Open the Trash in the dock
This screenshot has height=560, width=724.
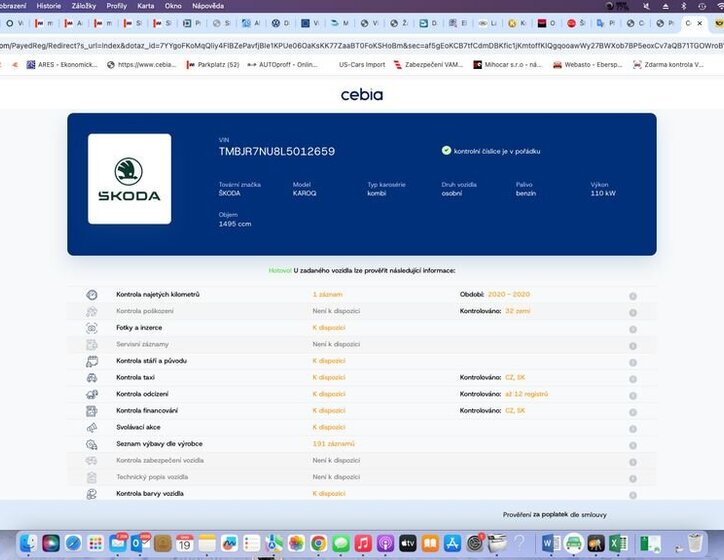click(x=695, y=543)
